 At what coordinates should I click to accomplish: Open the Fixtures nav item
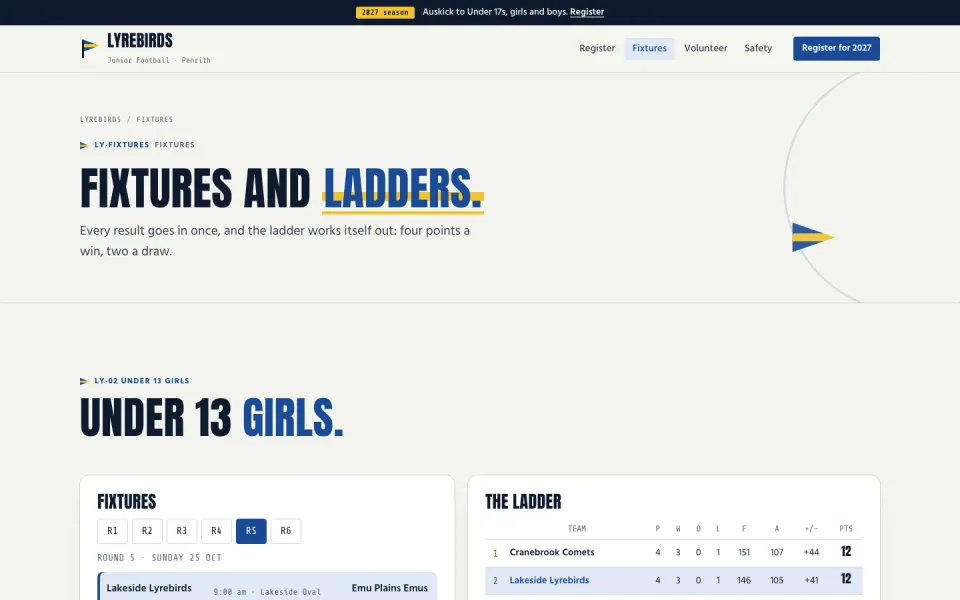[x=649, y=48]
